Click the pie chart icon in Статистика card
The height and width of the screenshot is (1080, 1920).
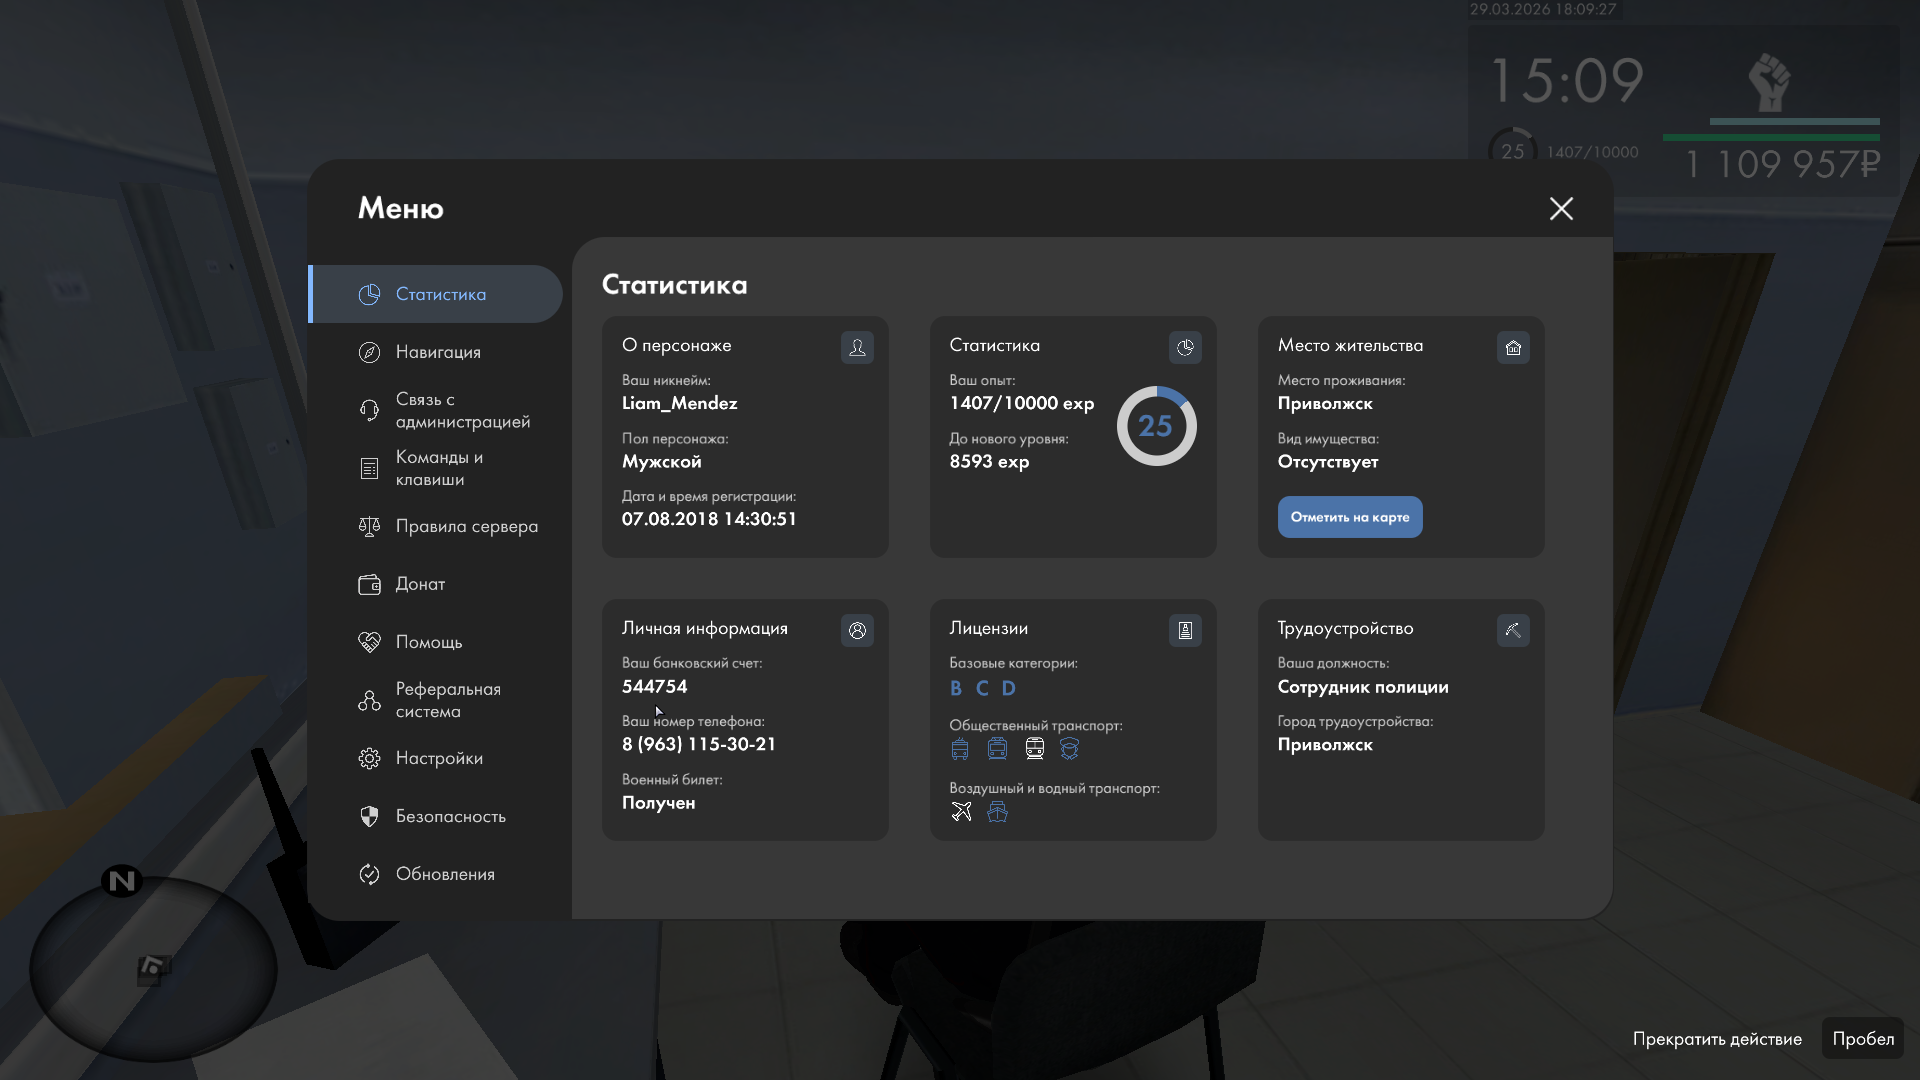pos(1185,347)
